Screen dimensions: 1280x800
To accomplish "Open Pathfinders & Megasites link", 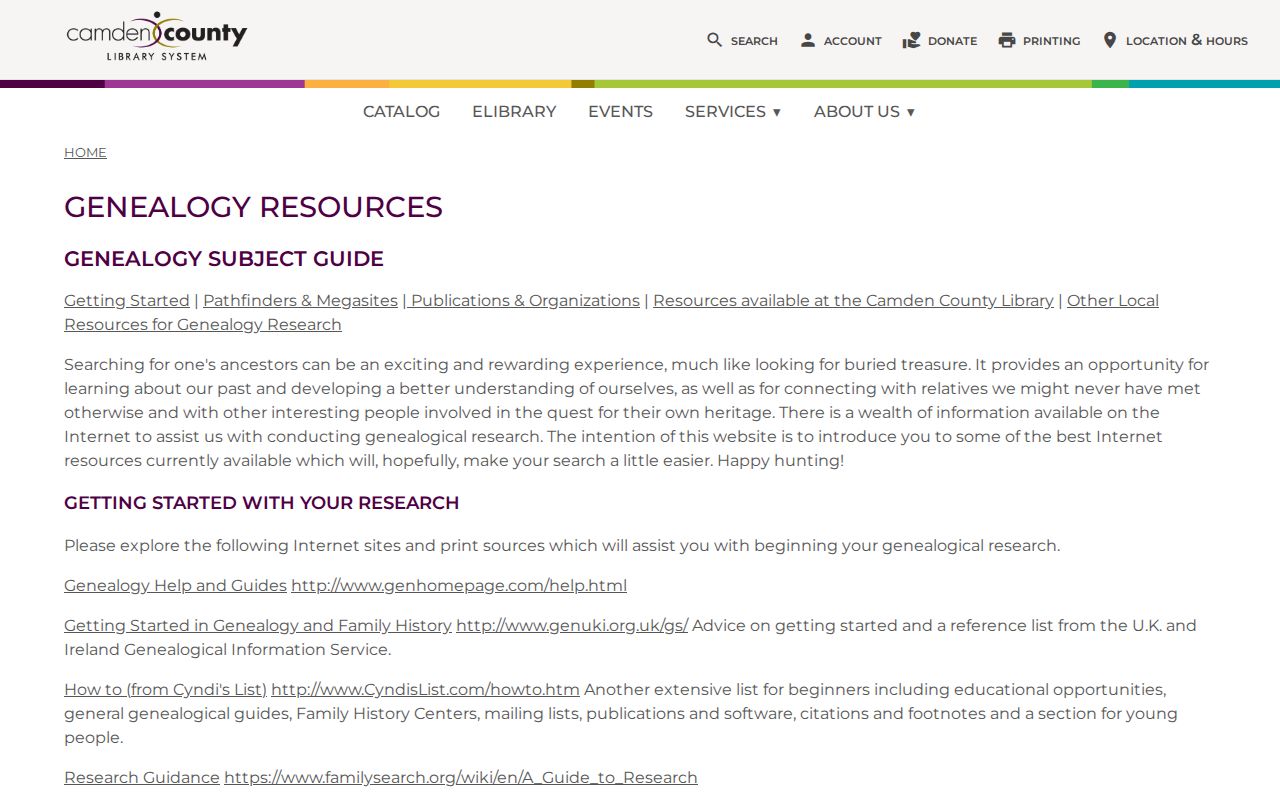I will coord(300,301).
